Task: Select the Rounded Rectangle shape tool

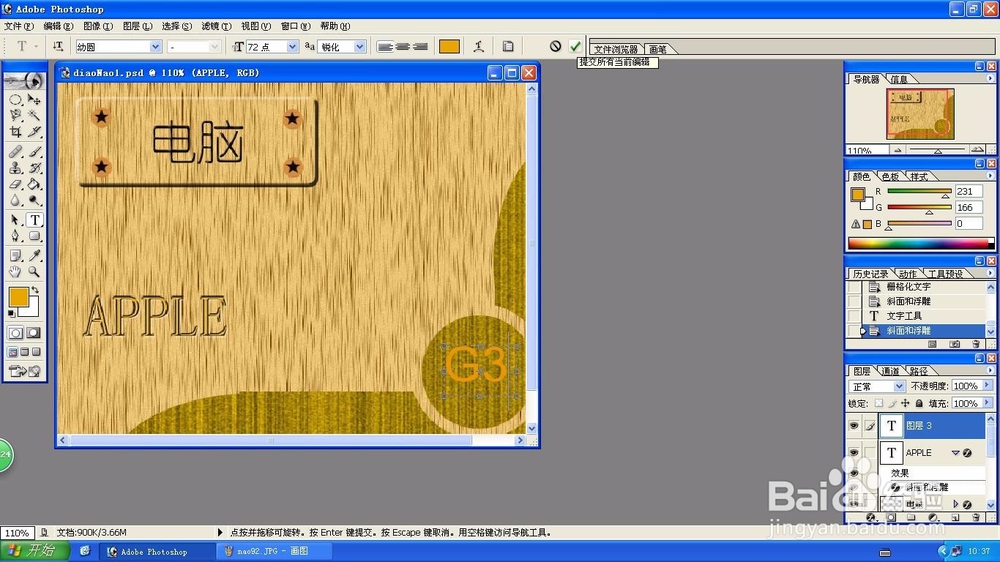Action: pos(34,236)
